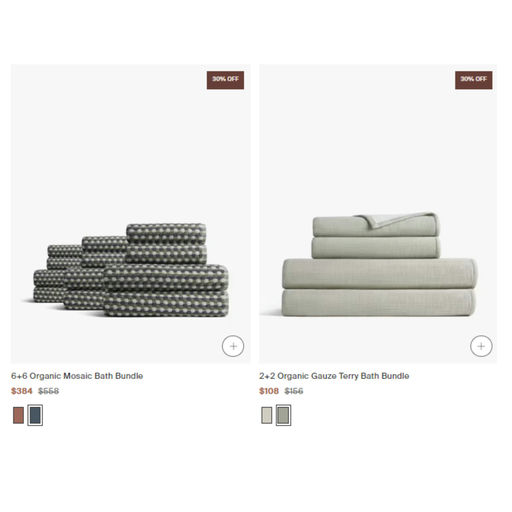Screen dimensions: 512x512
Task: Open the 6+6 Organic Mosaic Bath Bundle link
Action: pos(77,376)
